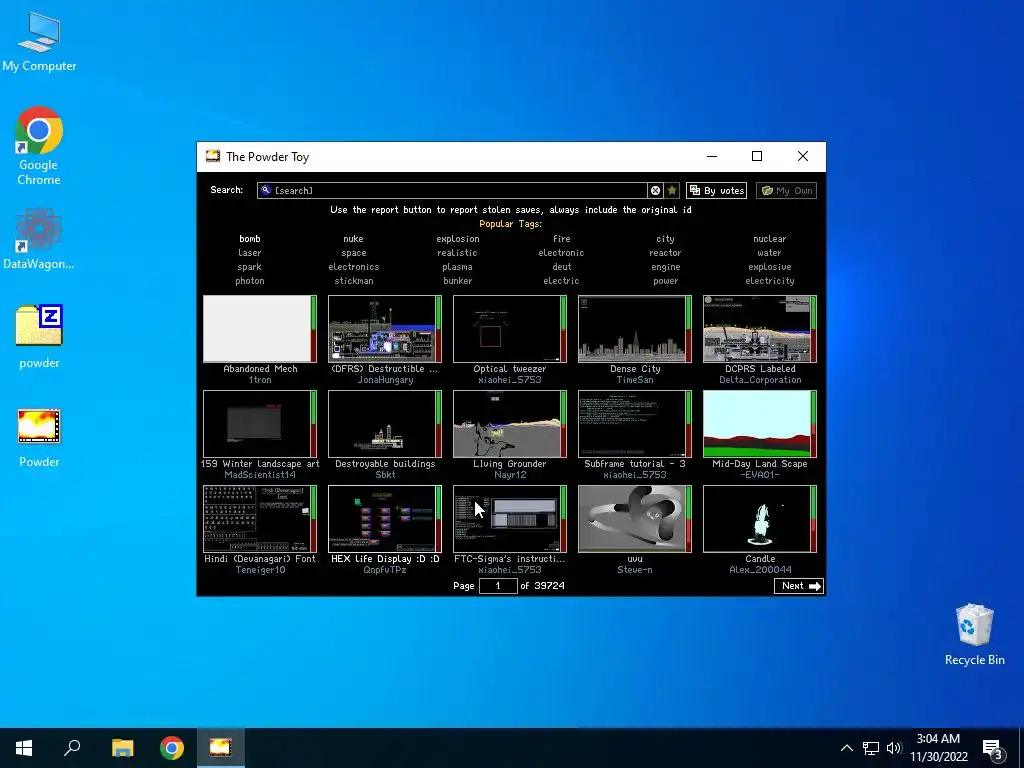The height and width of the screenshot is (768, 1024).
Task: Select the laser tag
Action: pos(249,253)
